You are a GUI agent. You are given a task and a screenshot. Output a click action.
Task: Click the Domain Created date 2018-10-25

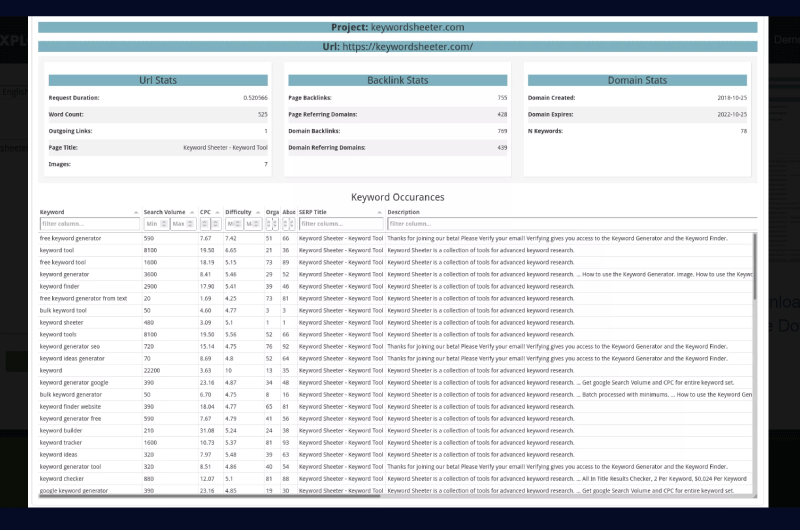tap(732, 97)
